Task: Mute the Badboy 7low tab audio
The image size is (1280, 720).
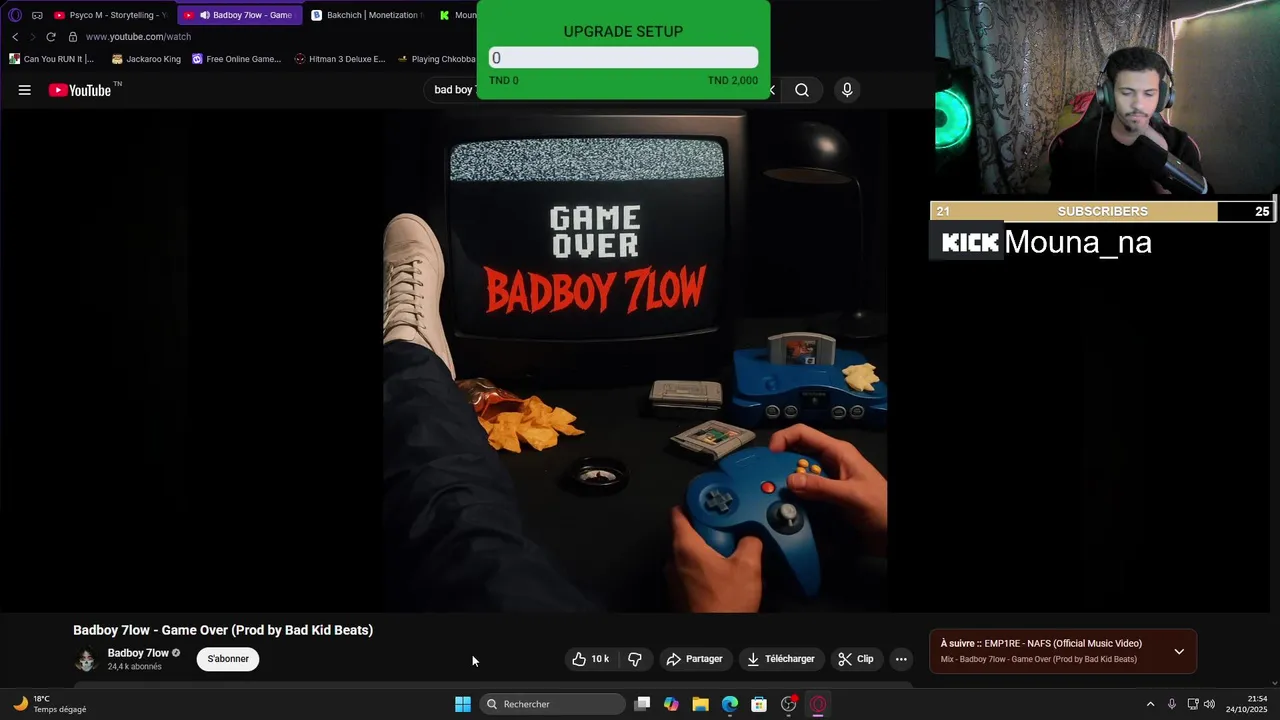Action: click(205, 15)
